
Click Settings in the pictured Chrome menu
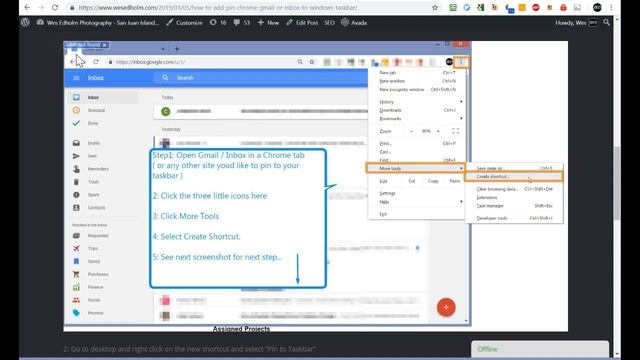point(416,193)
